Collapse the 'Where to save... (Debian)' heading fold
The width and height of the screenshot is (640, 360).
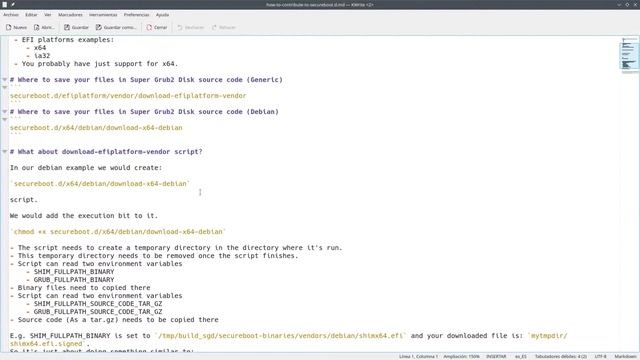point(5,111)
